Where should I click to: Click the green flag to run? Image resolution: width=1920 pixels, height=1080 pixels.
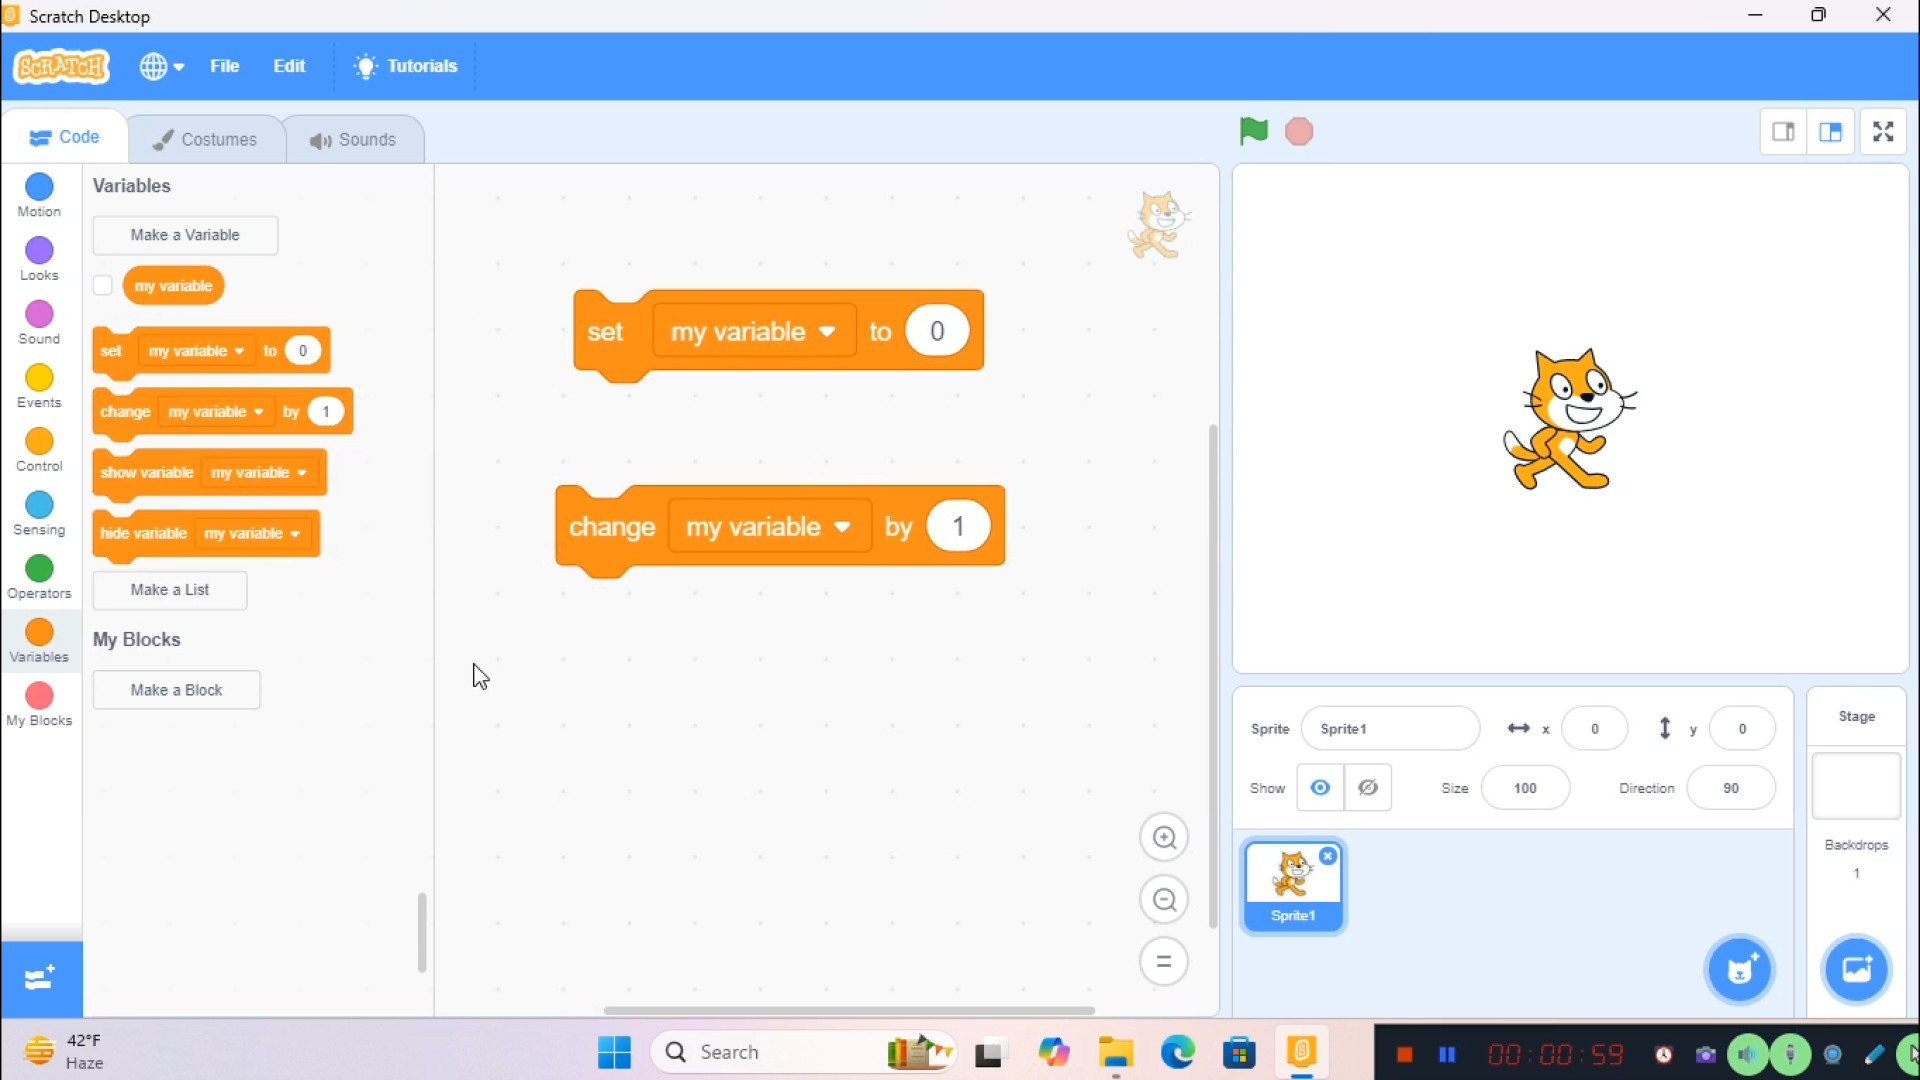[x=1253, y=131]
